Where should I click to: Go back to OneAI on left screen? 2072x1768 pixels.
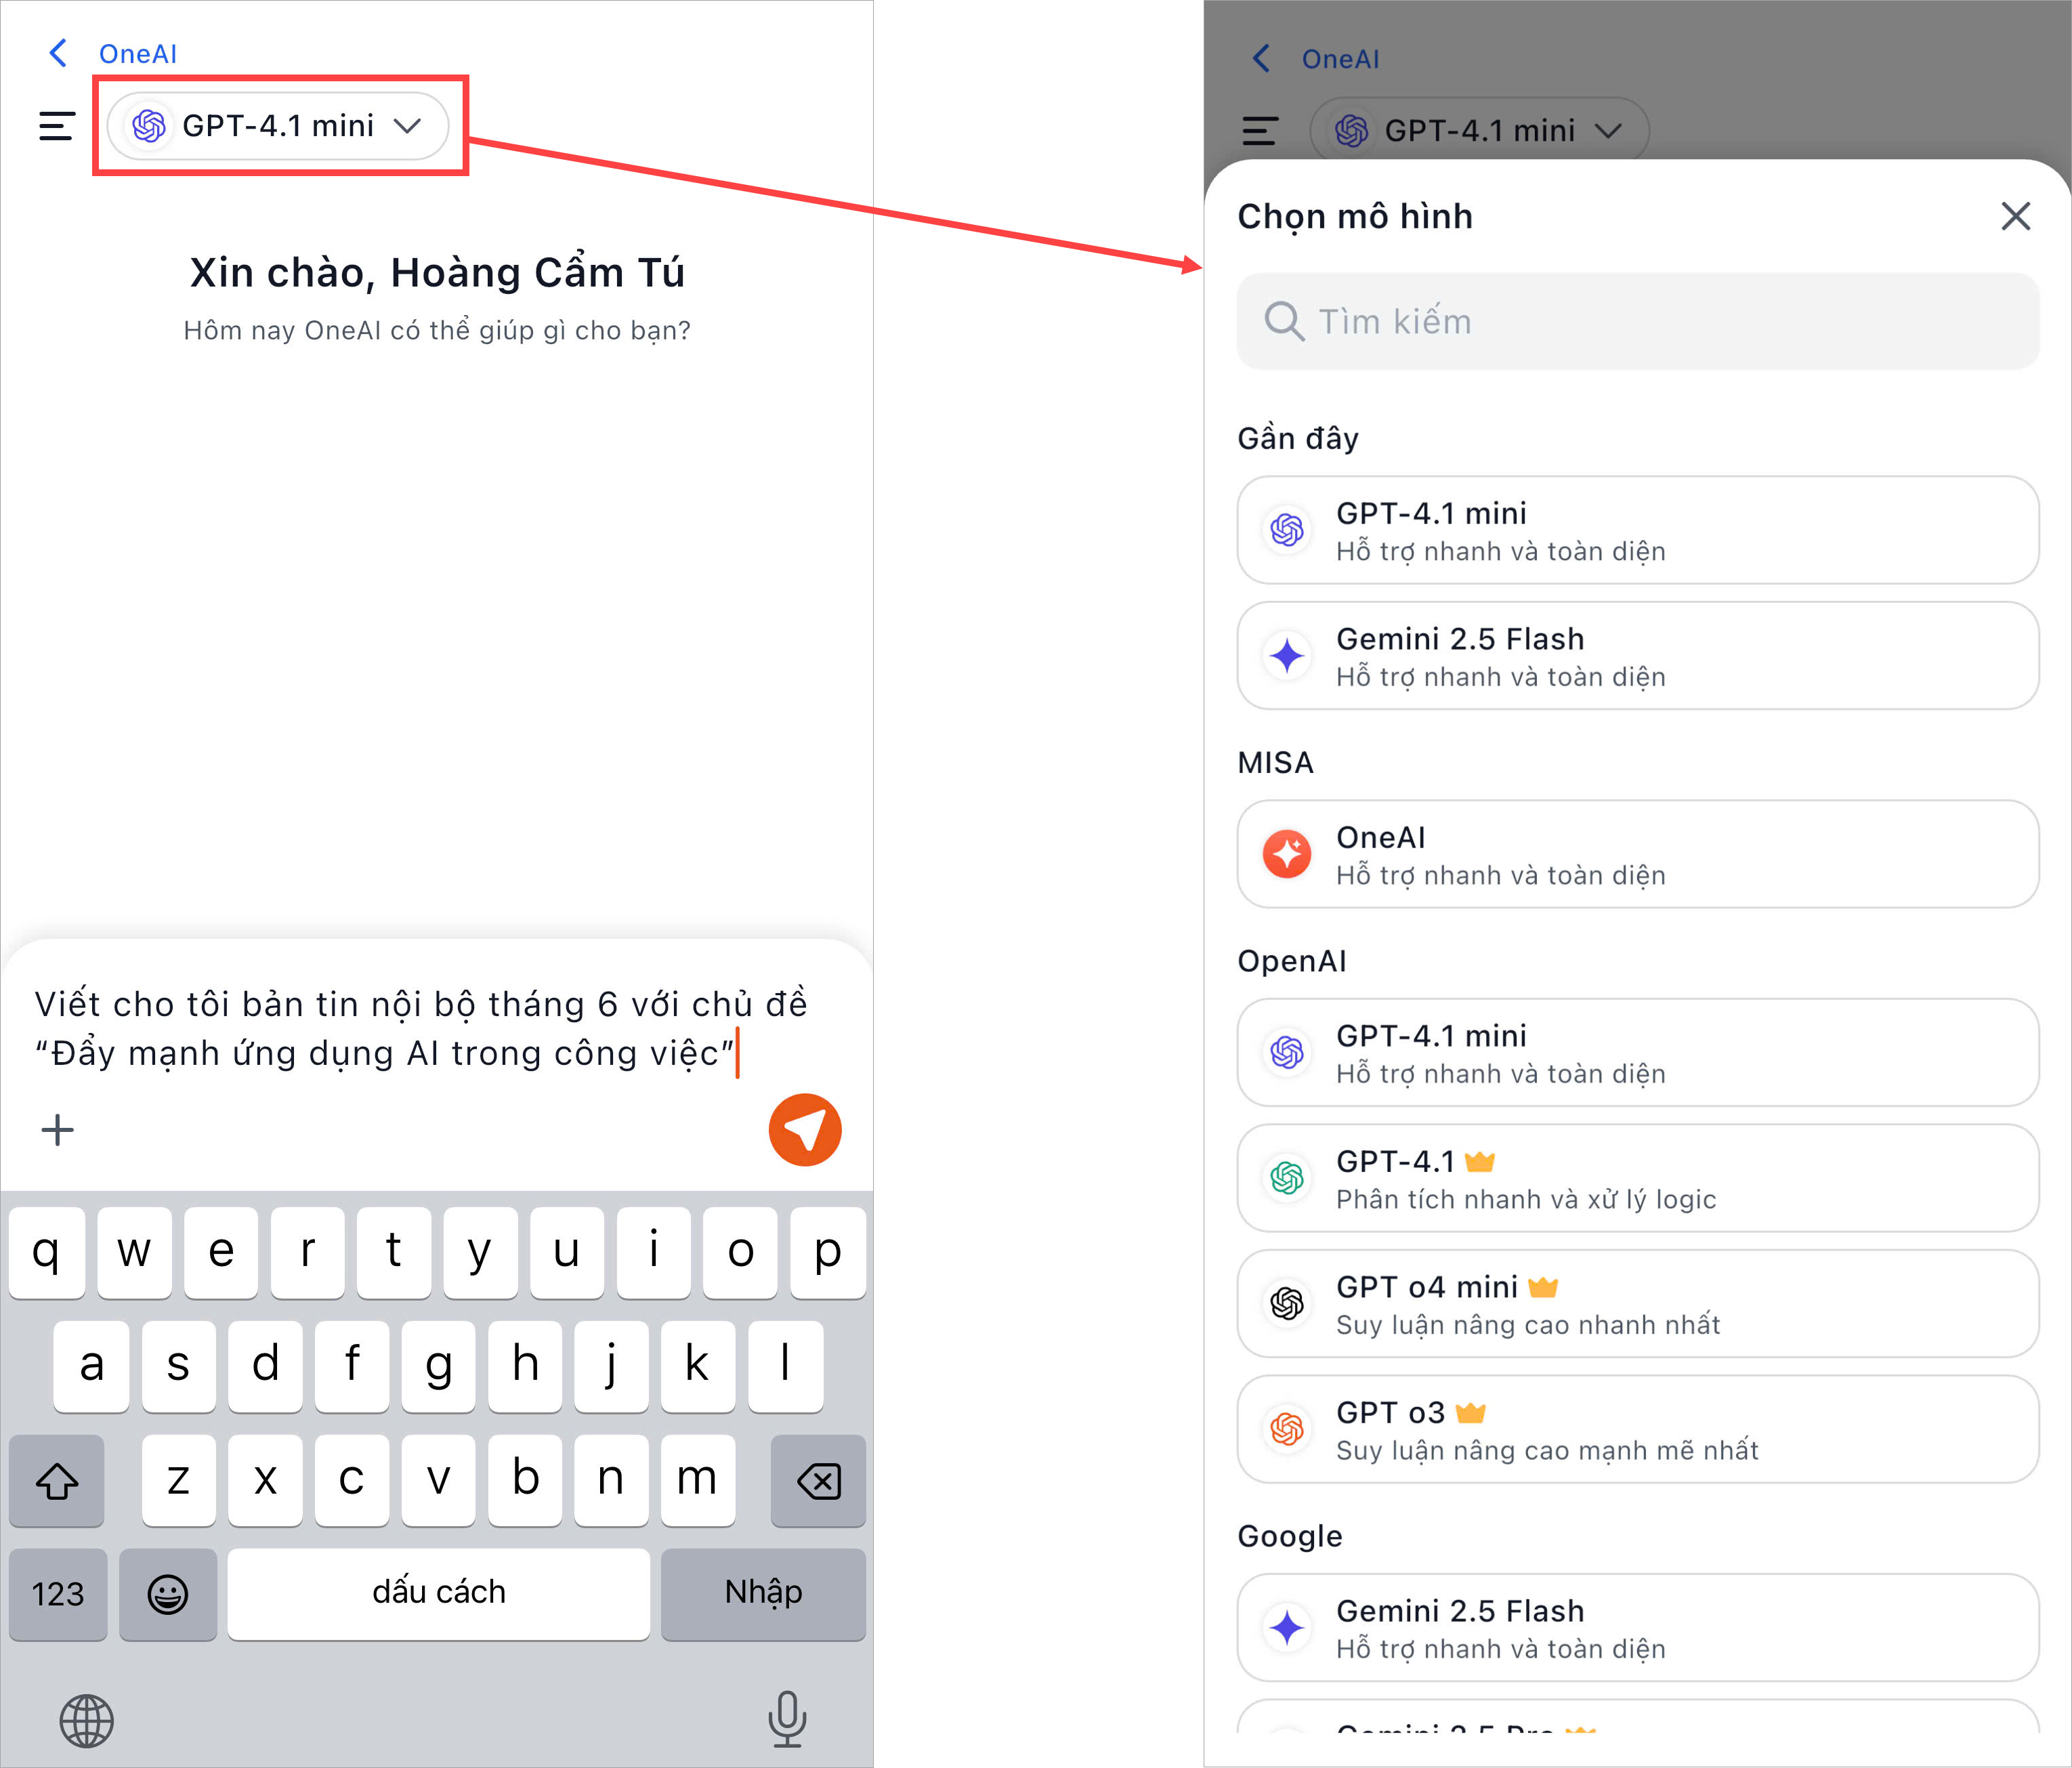pos(113,54)
